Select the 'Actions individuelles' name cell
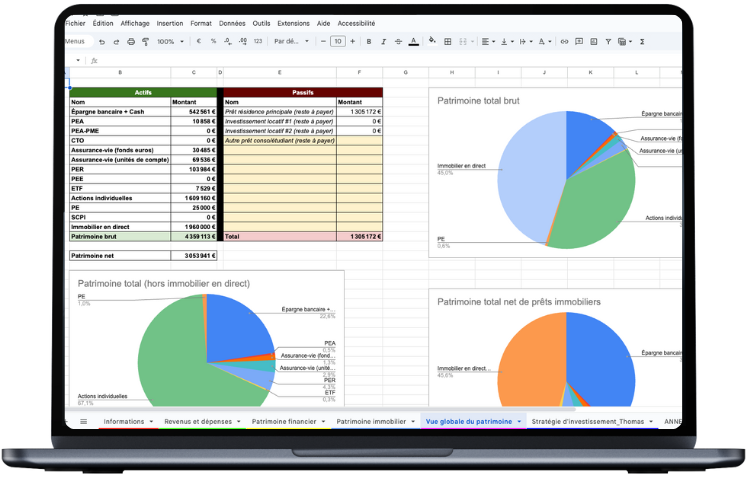 click(x=120, y=198)
